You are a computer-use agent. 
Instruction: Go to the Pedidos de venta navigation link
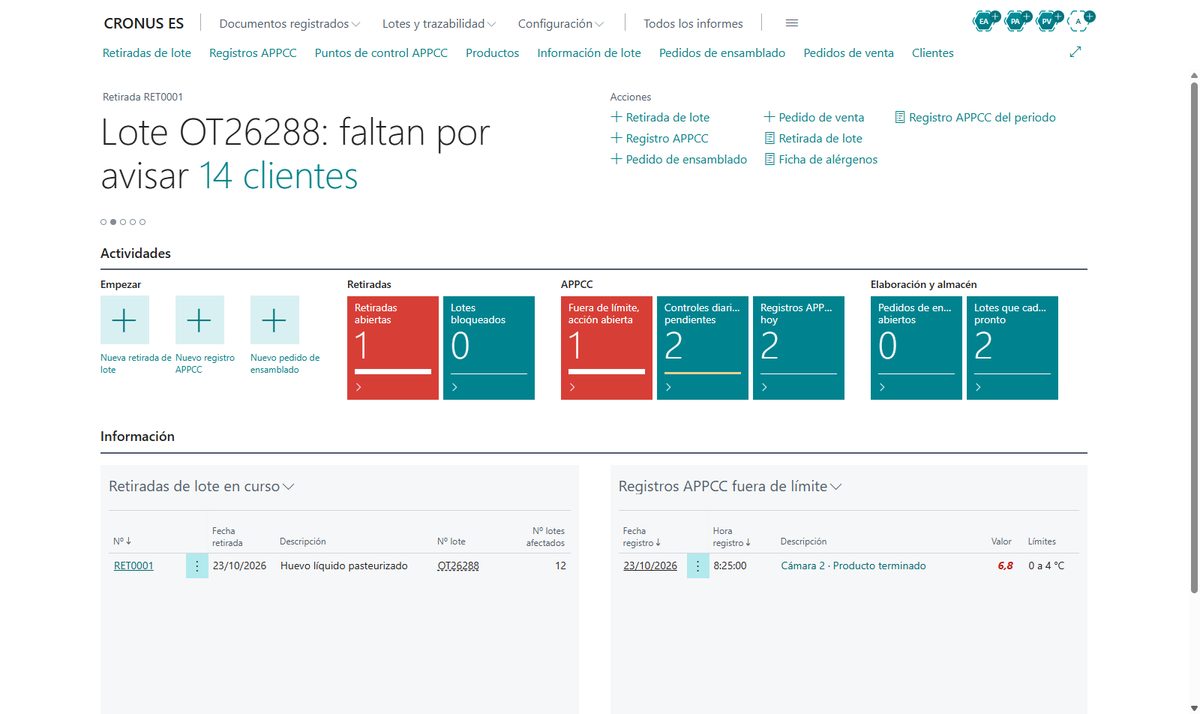coord(849,53)
